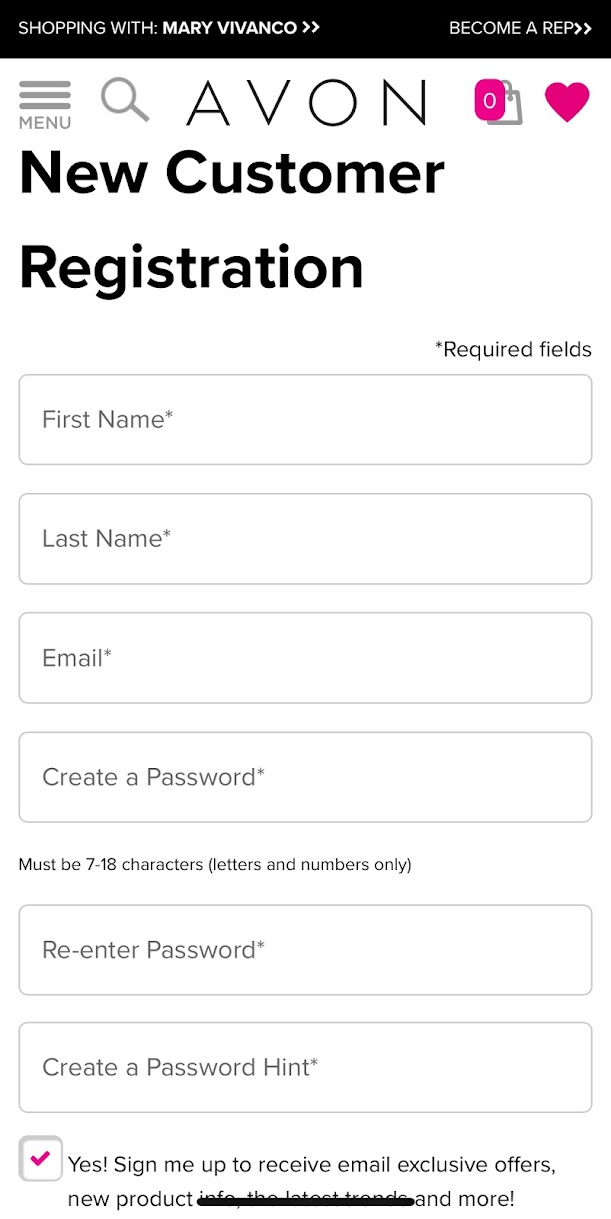Open the hamburger MENU icon

pos(45,96)
